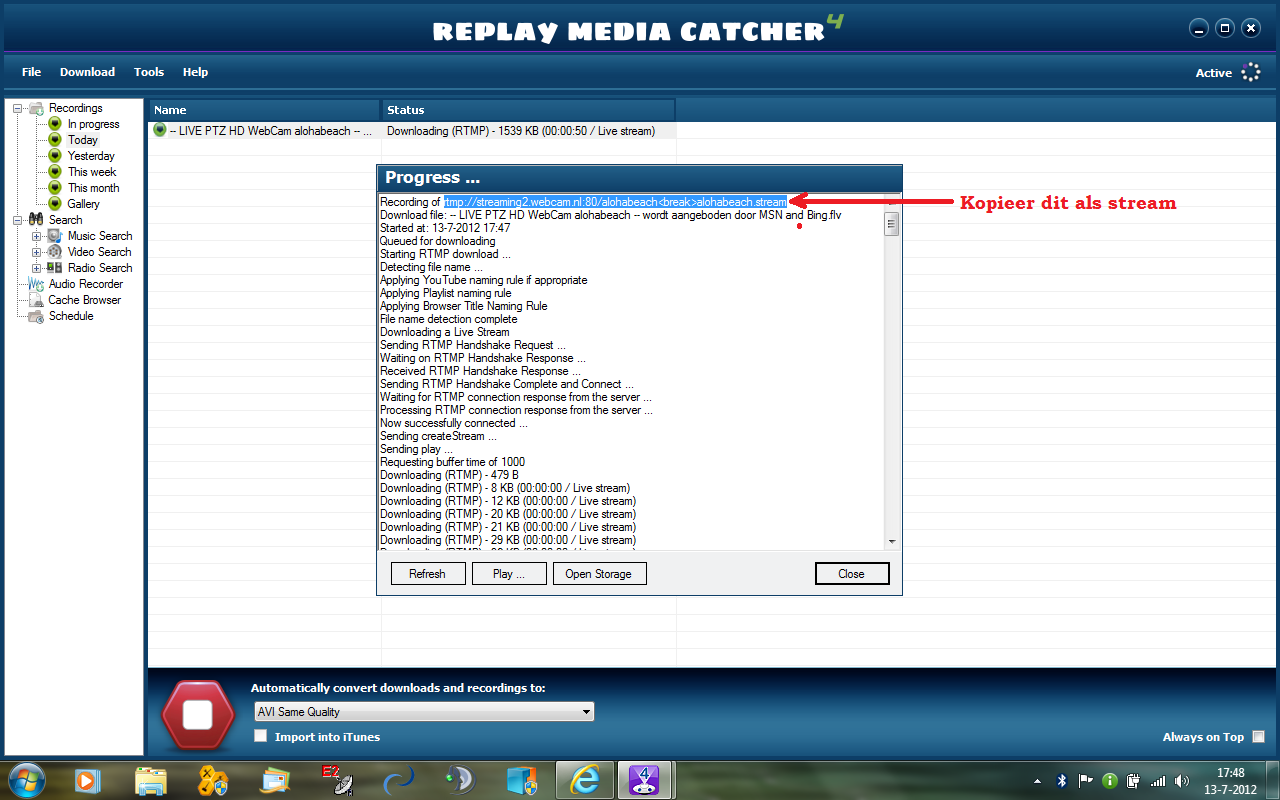Click the Open Storage button
The height and width of the screenshot is (800, 1280).
point(599,574)
